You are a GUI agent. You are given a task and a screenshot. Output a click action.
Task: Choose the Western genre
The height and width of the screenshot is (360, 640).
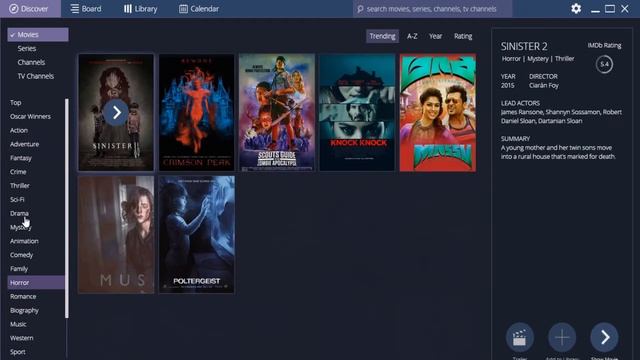(22, 338)
